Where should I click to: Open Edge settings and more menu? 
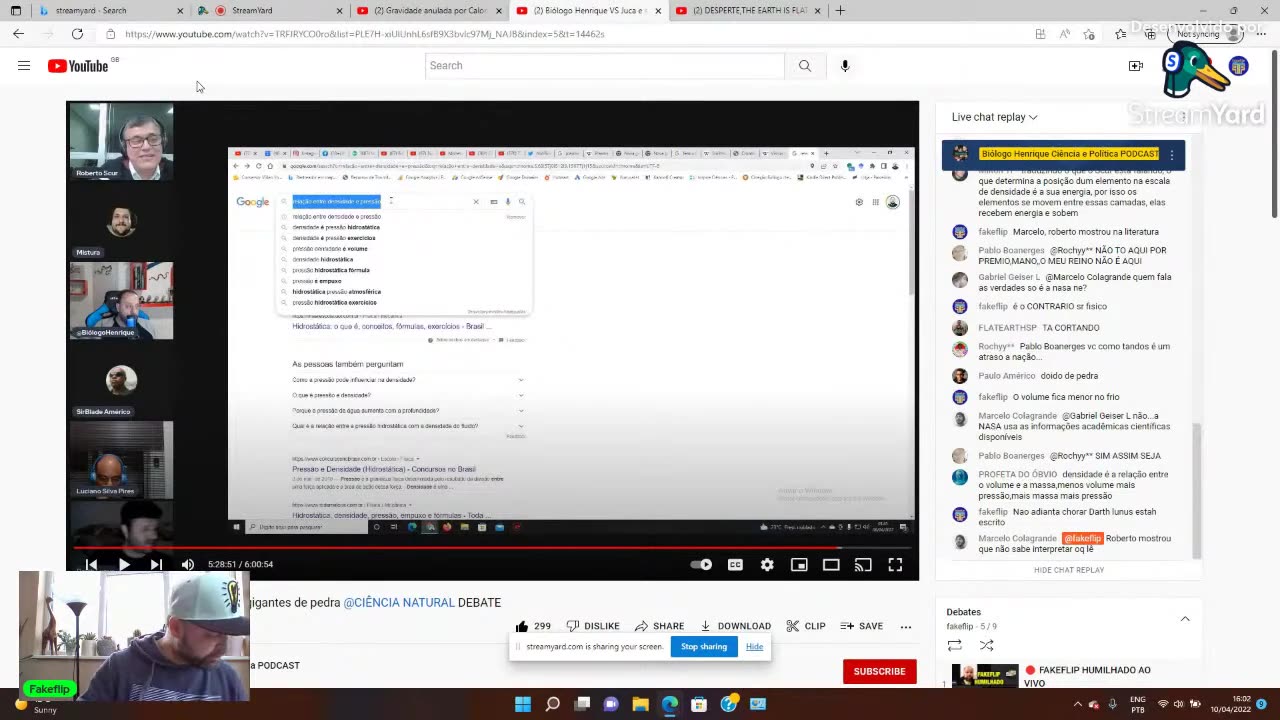[1261, 34]
